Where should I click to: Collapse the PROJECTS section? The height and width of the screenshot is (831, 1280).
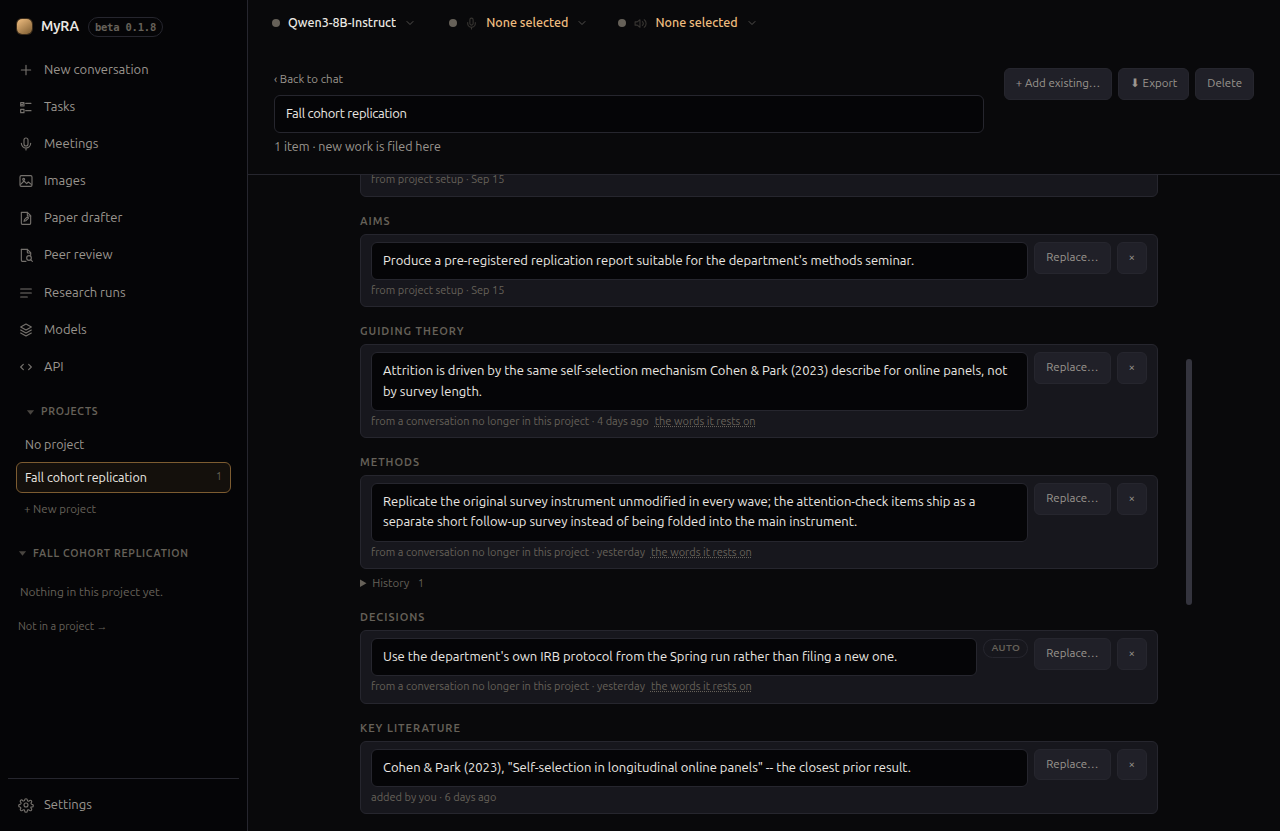62,411
